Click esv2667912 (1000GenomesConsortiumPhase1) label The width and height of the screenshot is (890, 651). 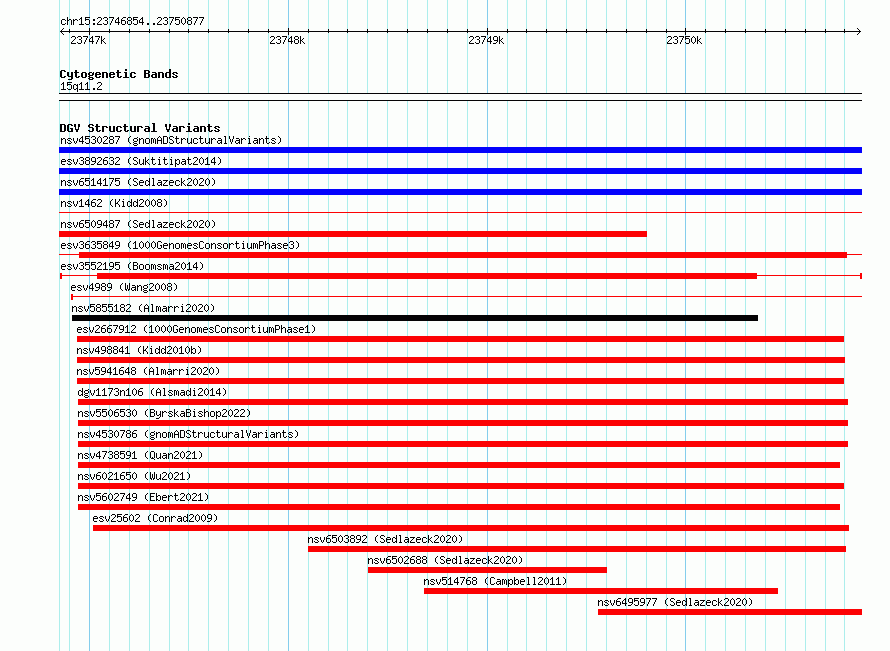coord(196,329)
